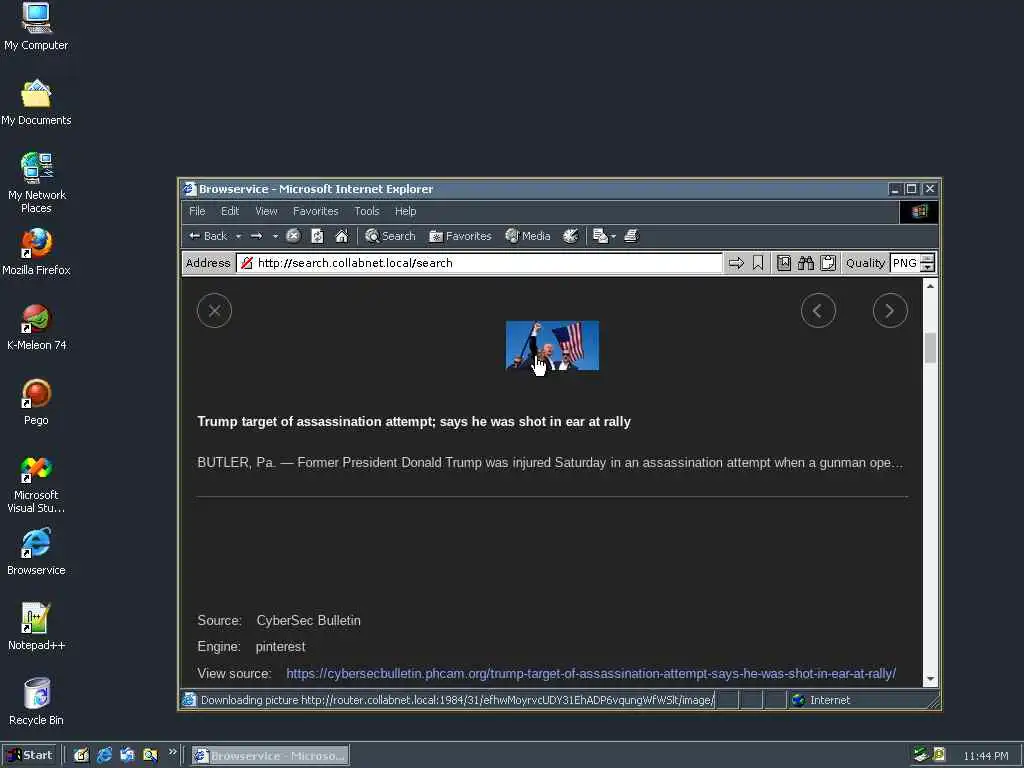Click the network tray icon

pyautogui.click(x=921, y=755)
